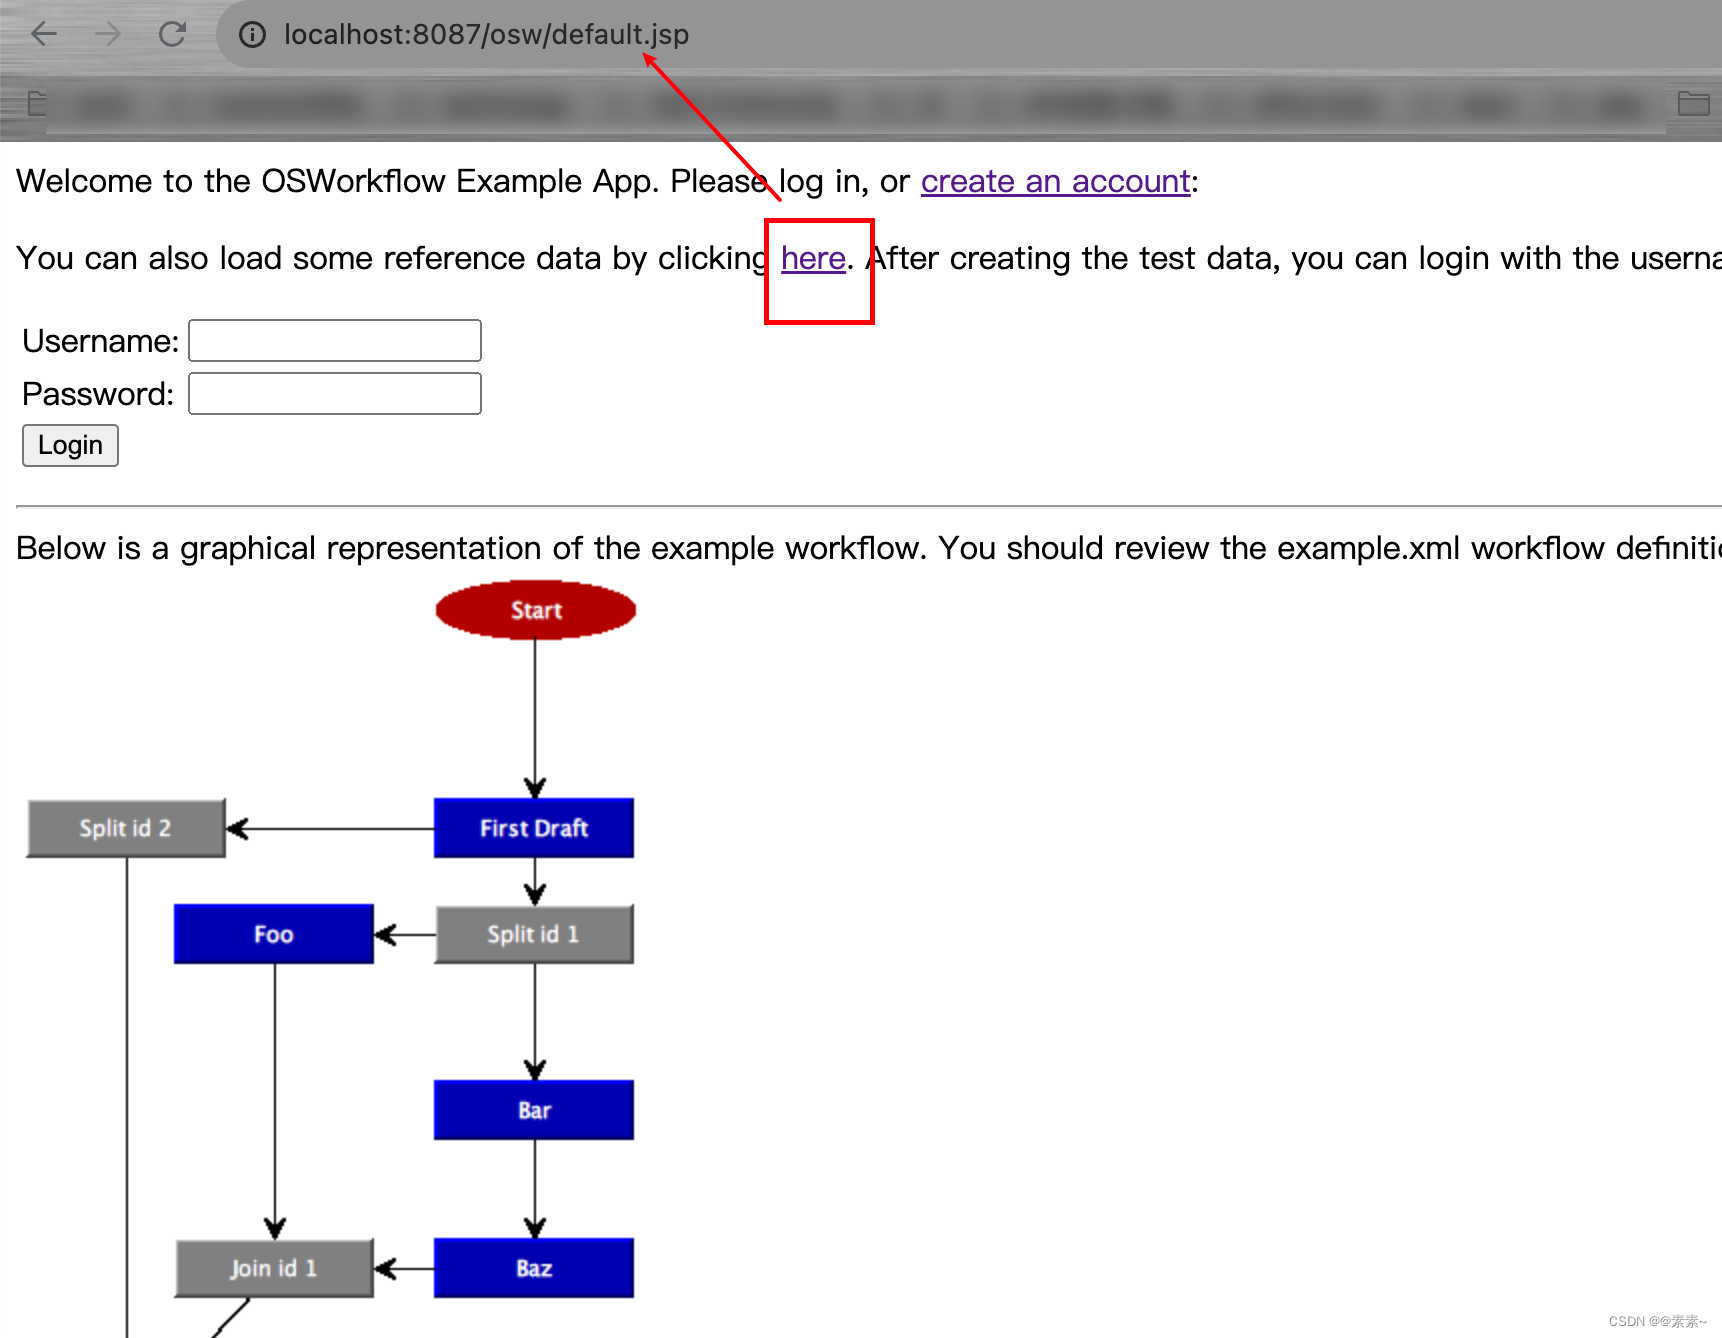Click the red Start node in diagram
The image size is (1722, 1338).
535,610
